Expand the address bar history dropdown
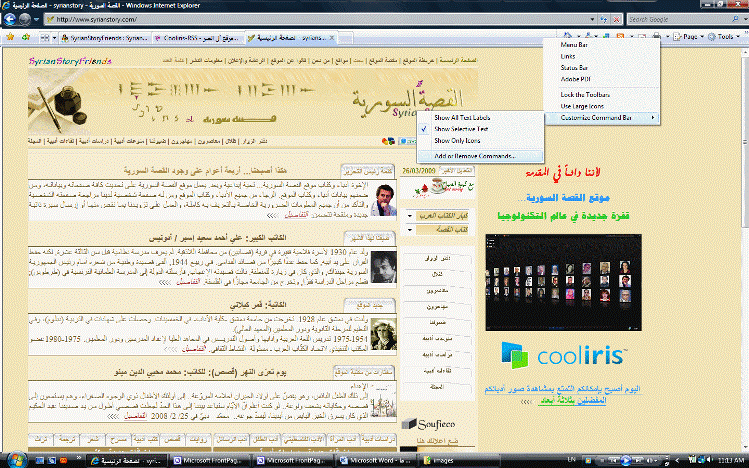 pyautogui.click(x=592, y=20)
